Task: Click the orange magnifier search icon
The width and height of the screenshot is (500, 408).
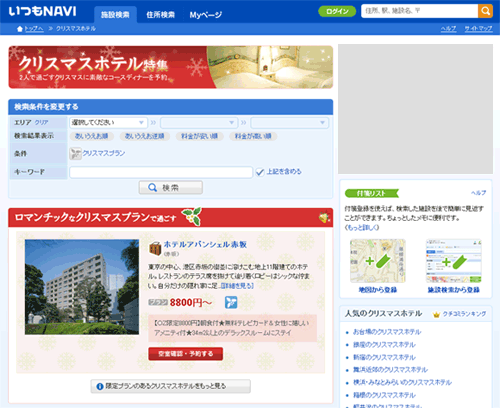Action: [x=485, y=11]
